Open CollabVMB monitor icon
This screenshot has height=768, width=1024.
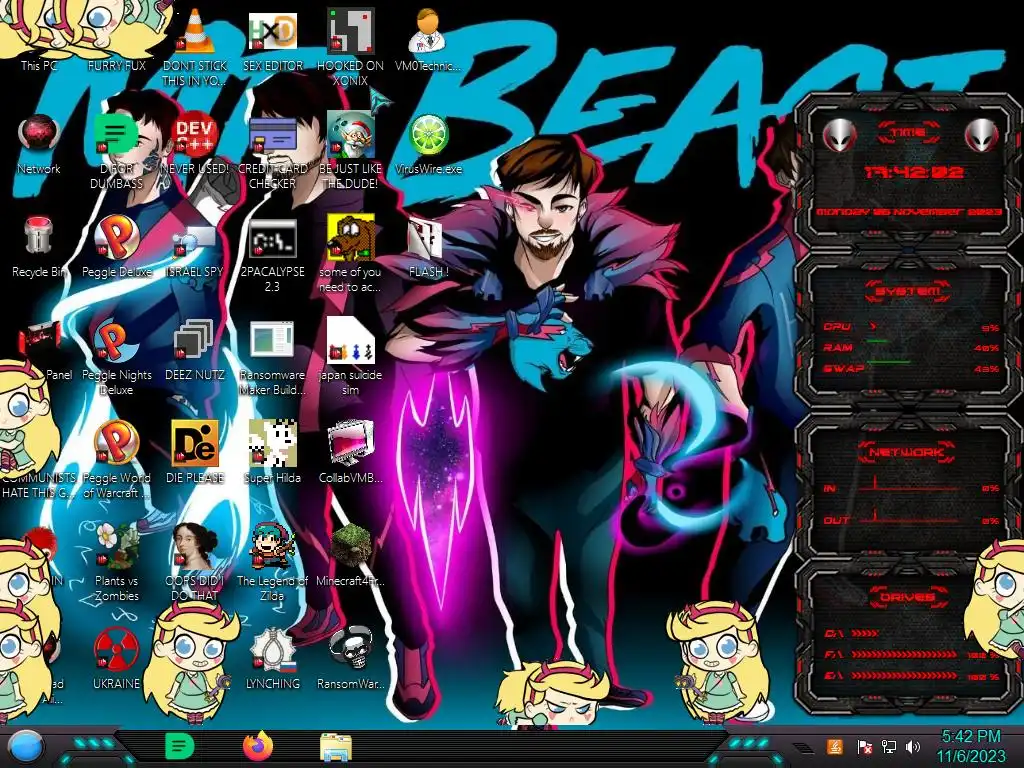pyautogui.click(x=350, y=443)
